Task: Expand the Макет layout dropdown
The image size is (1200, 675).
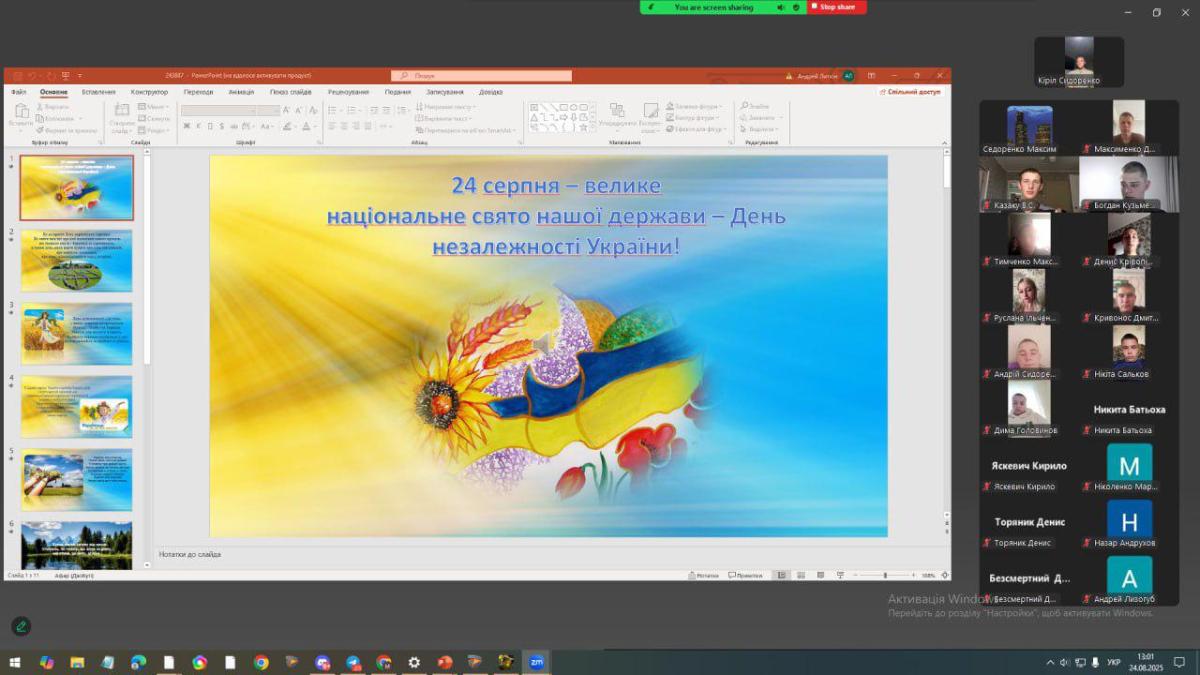Action: pos(153,106)
